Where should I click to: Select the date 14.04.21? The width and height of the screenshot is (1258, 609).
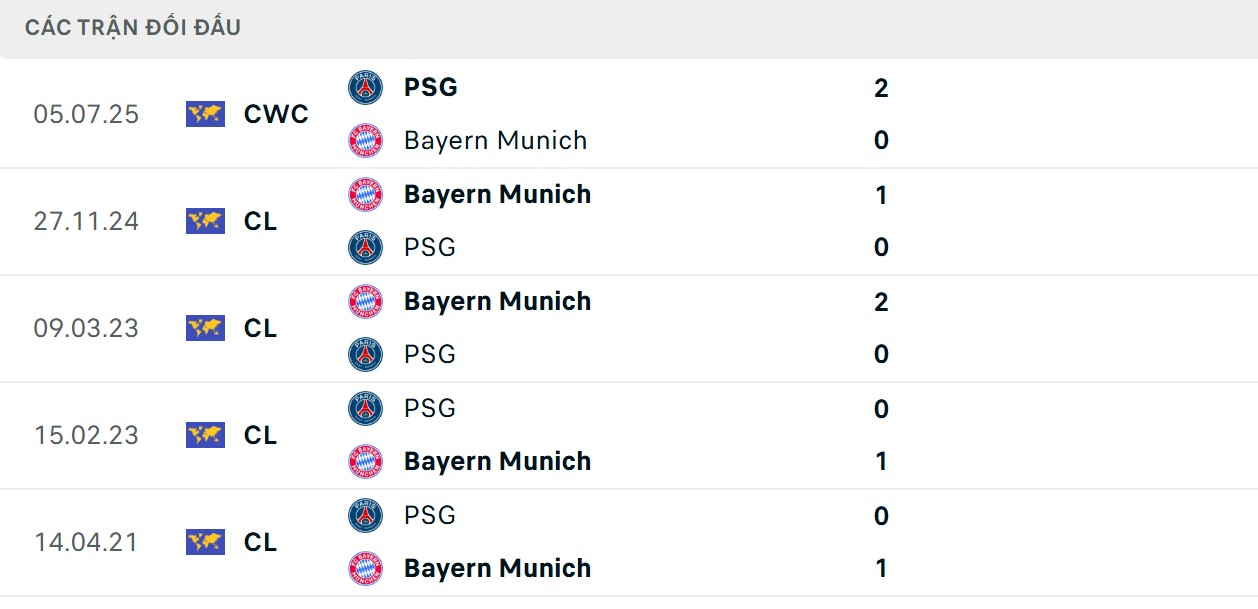[x=87, y=542]
